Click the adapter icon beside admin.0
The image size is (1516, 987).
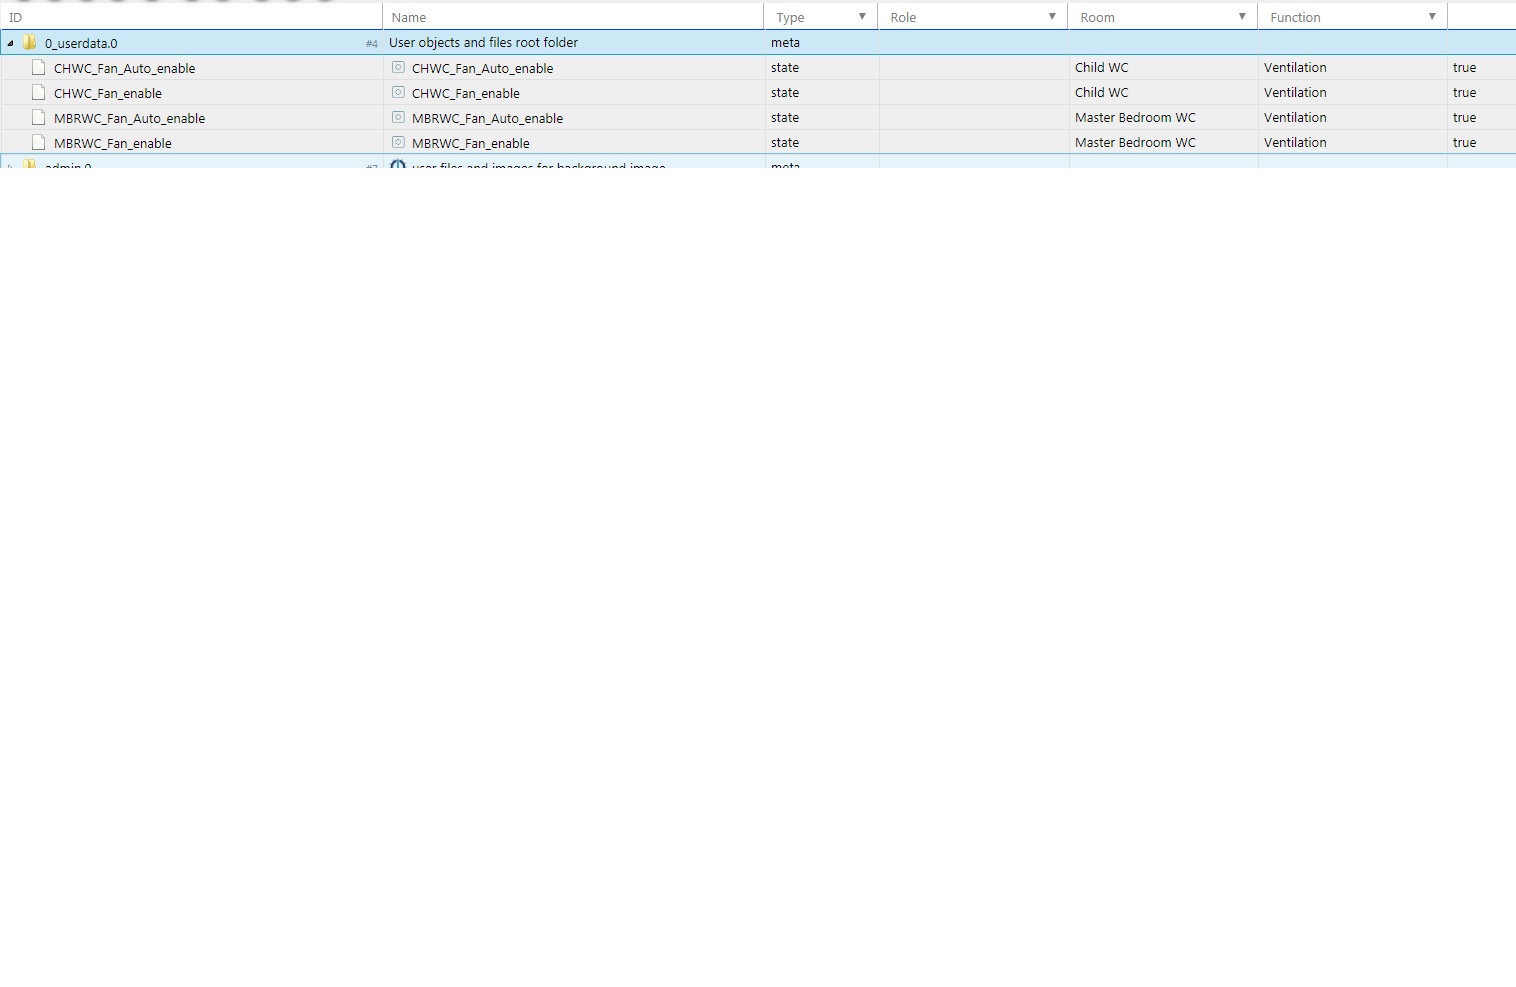point(399,165)
